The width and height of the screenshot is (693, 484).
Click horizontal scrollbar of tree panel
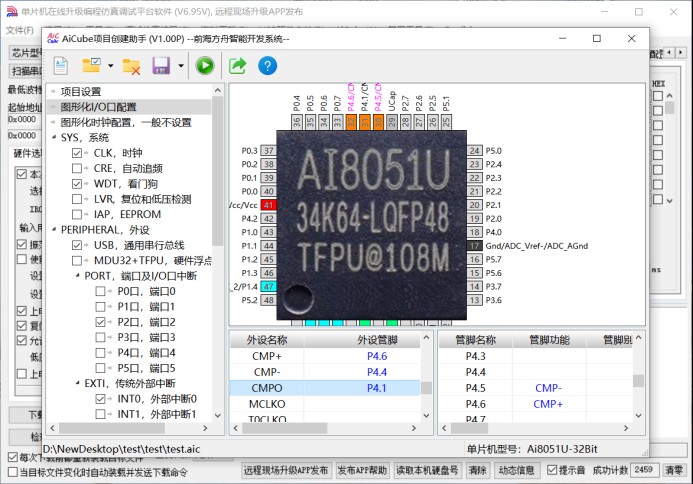[x=112, y=428]
